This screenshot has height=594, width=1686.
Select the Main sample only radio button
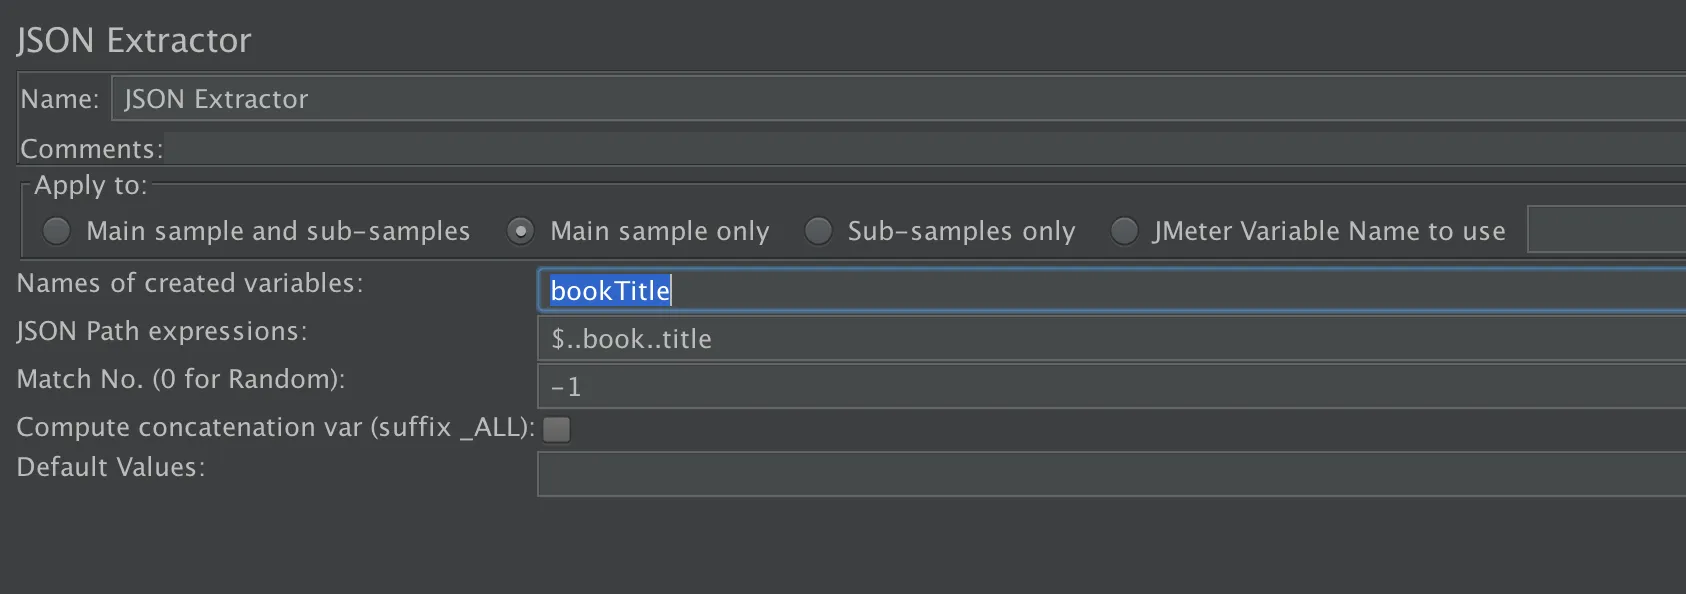[520, 231]
